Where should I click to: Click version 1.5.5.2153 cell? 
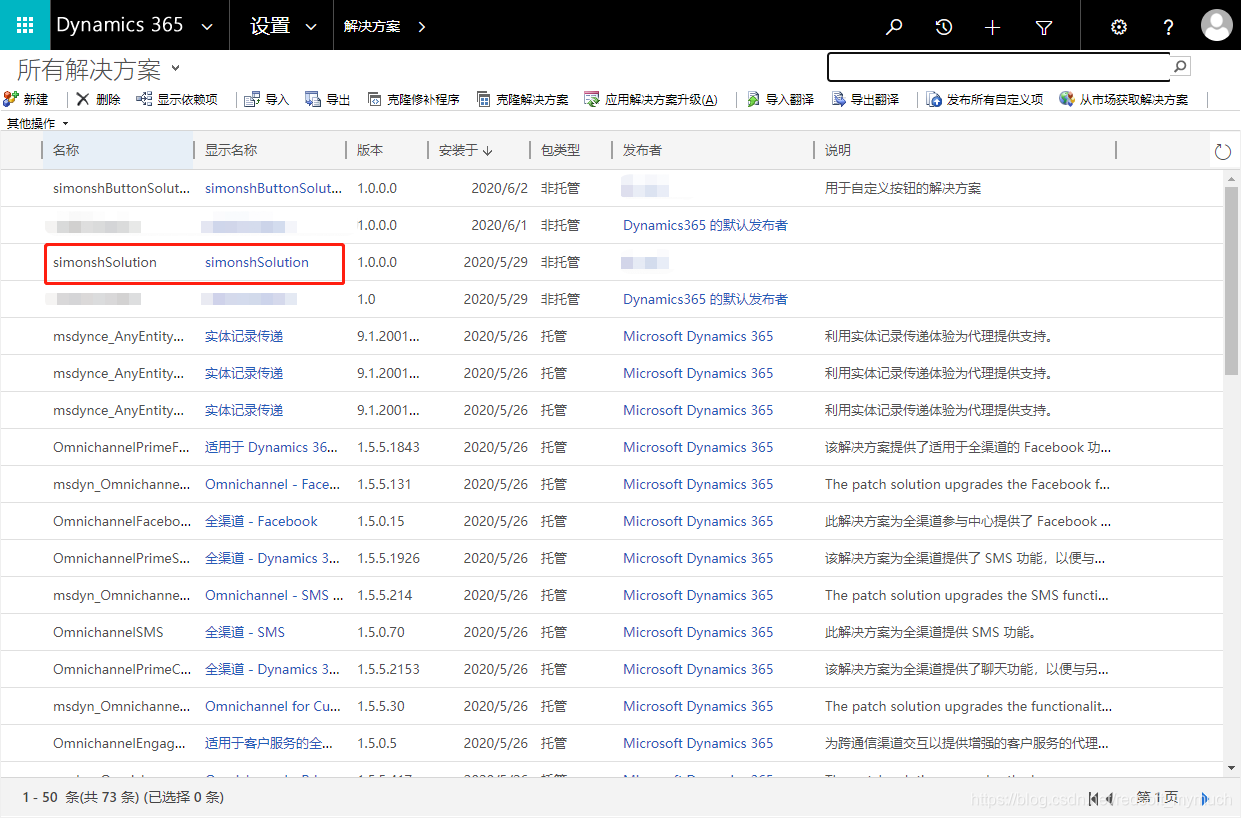[388, 669]
